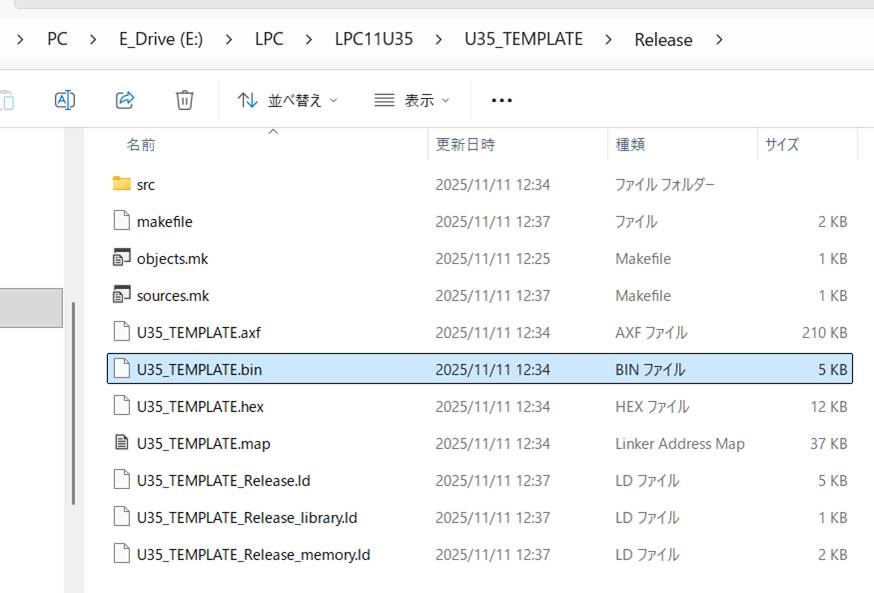Open the 表示 view dropdown
The height and width of the screenshot is (593, 874).
pyautogui.click(x=412, y=100)
